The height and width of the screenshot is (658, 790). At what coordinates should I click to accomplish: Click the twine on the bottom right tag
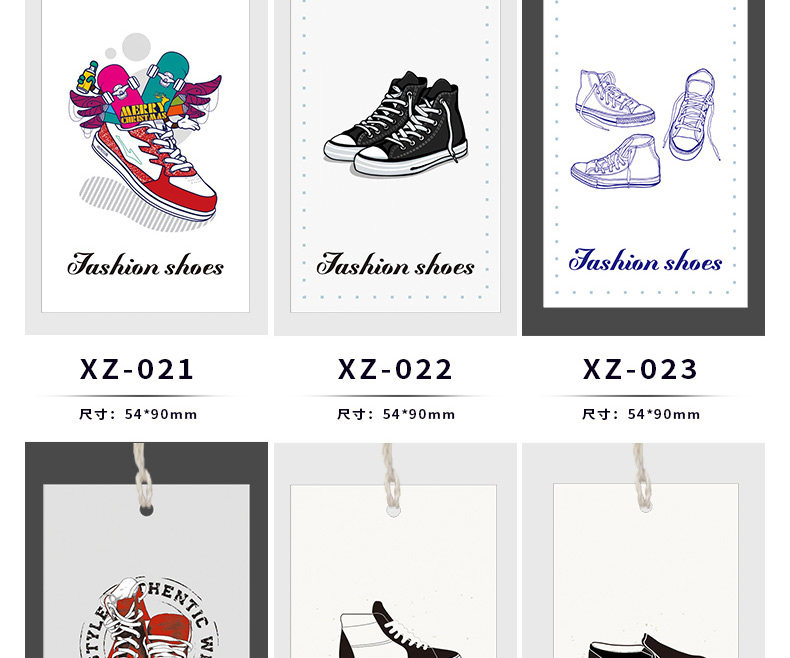(x=641, y=475)
